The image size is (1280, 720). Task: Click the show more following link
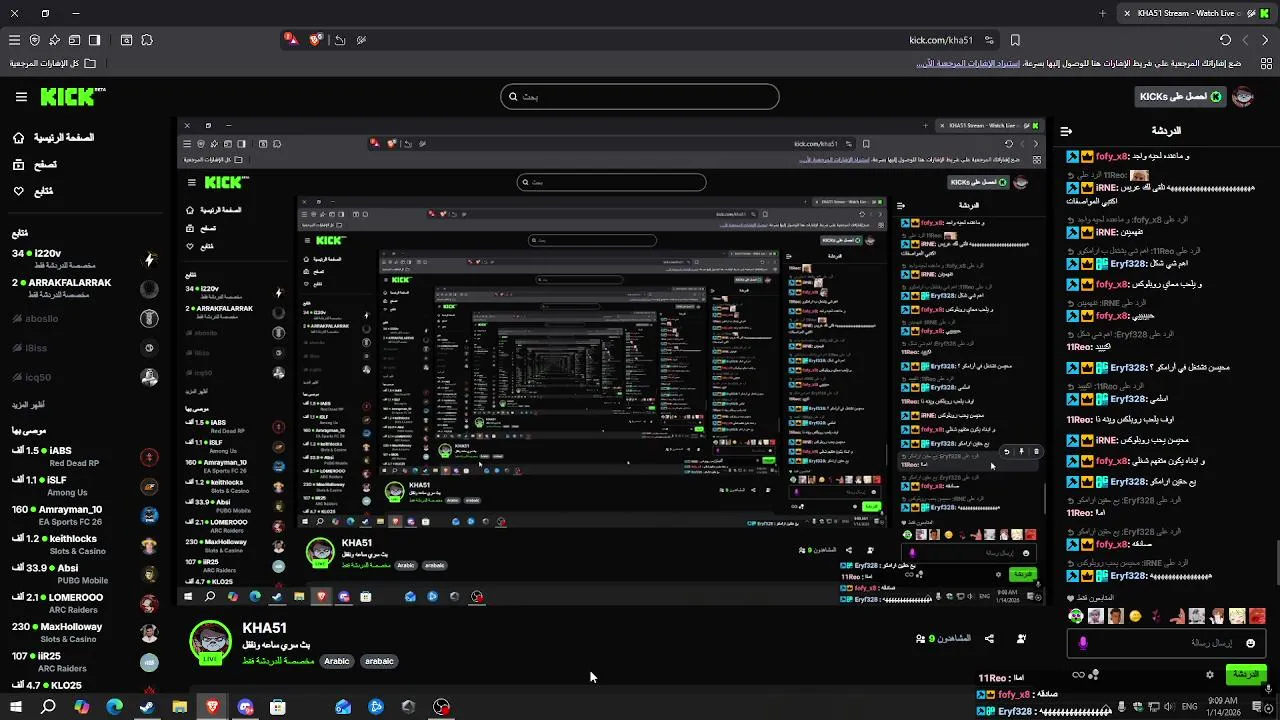pos(28,405)
